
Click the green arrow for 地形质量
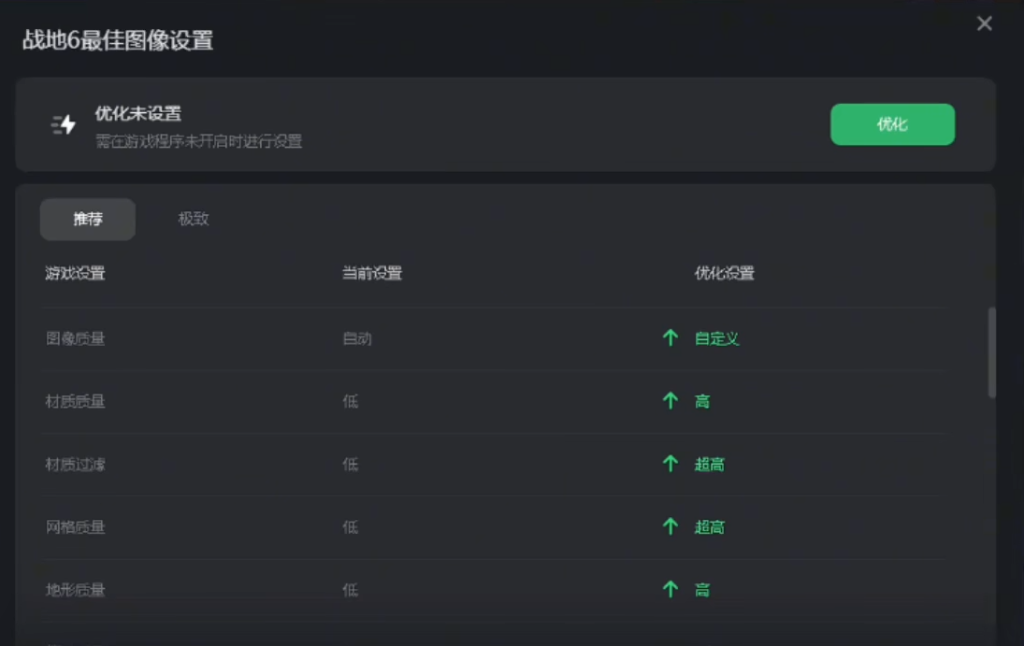[670, 590]
